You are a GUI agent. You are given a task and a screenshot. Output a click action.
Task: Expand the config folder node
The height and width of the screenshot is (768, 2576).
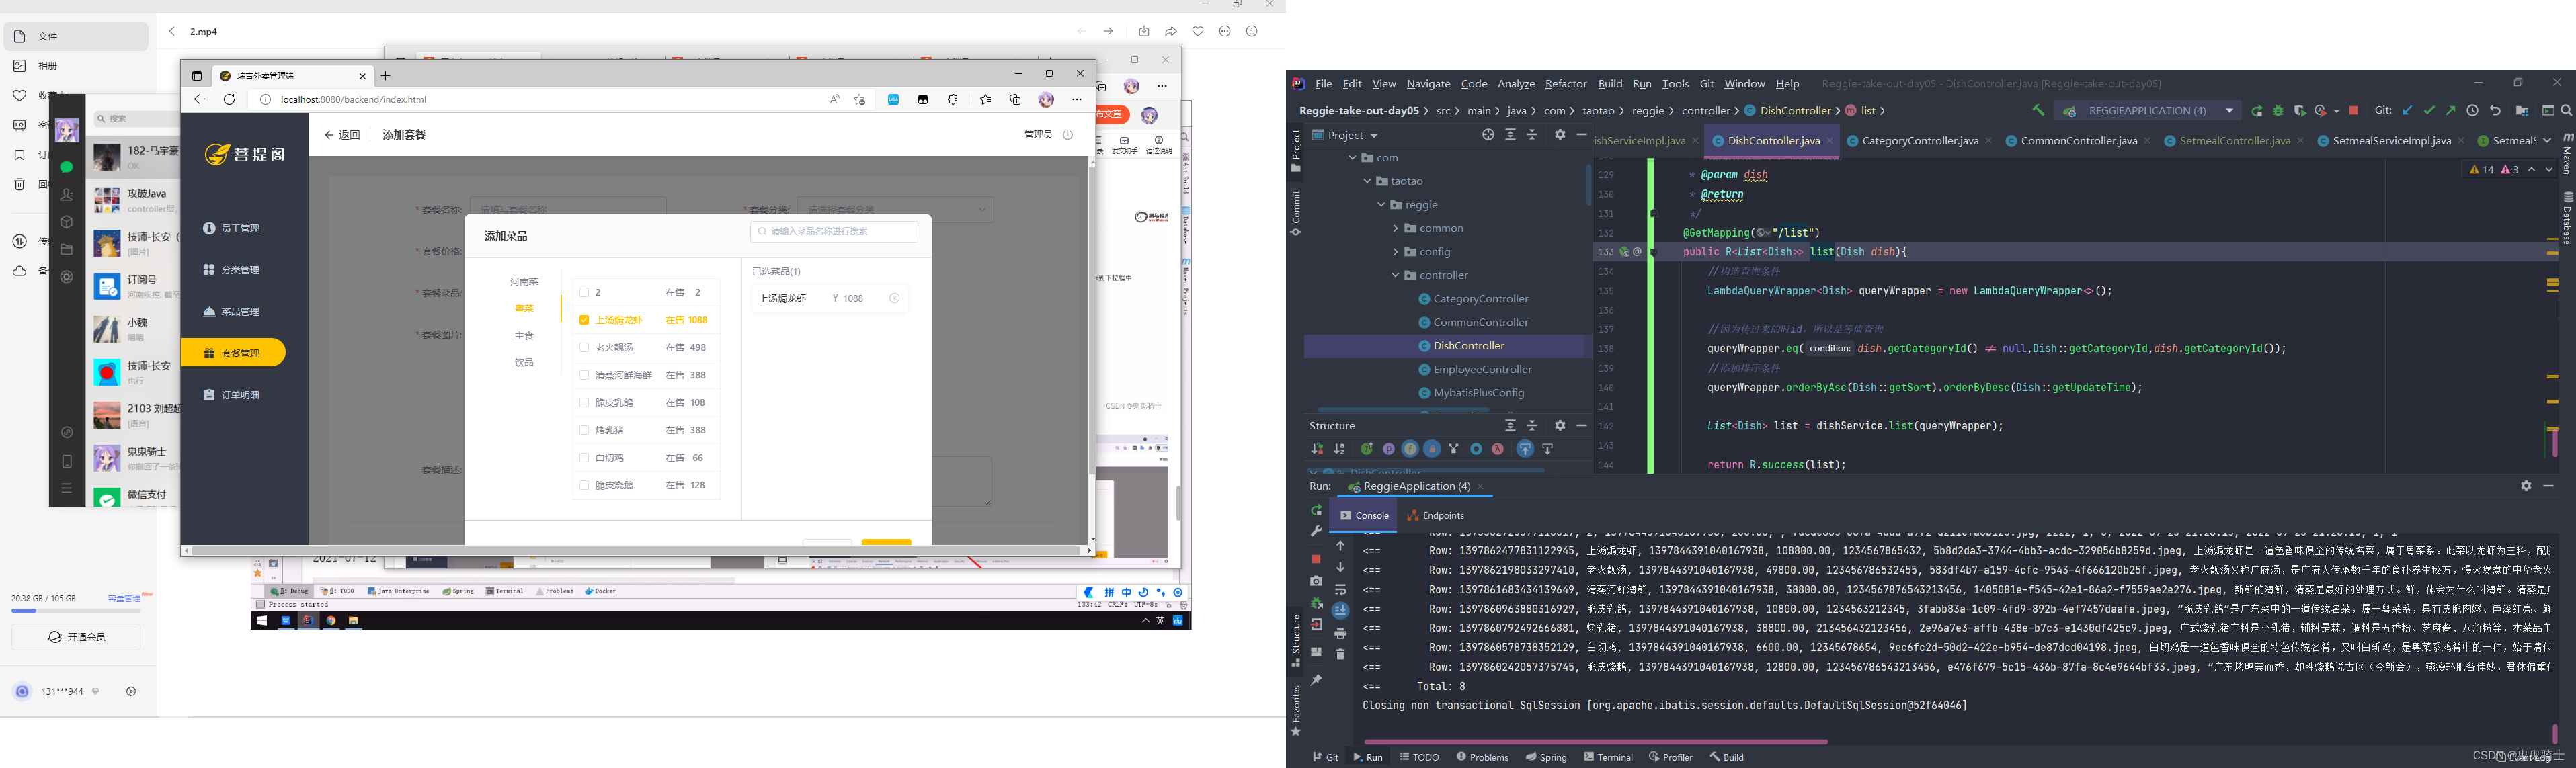pyautogui.click(x=1396, y=252)
